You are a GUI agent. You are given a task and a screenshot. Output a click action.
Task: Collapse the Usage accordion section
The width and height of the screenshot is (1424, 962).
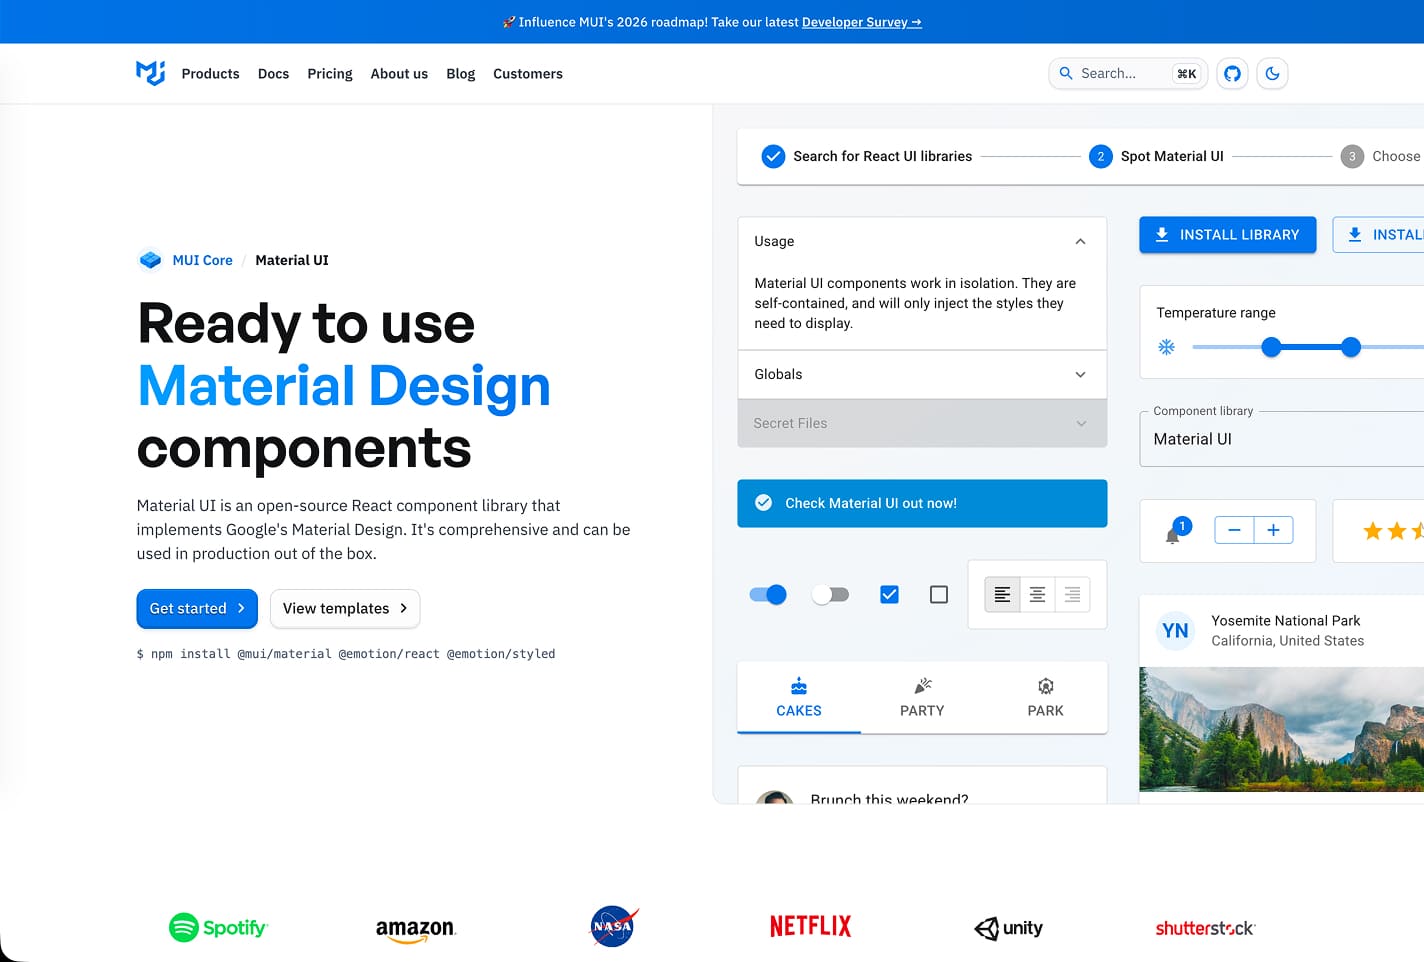[x=1080, y=242]
